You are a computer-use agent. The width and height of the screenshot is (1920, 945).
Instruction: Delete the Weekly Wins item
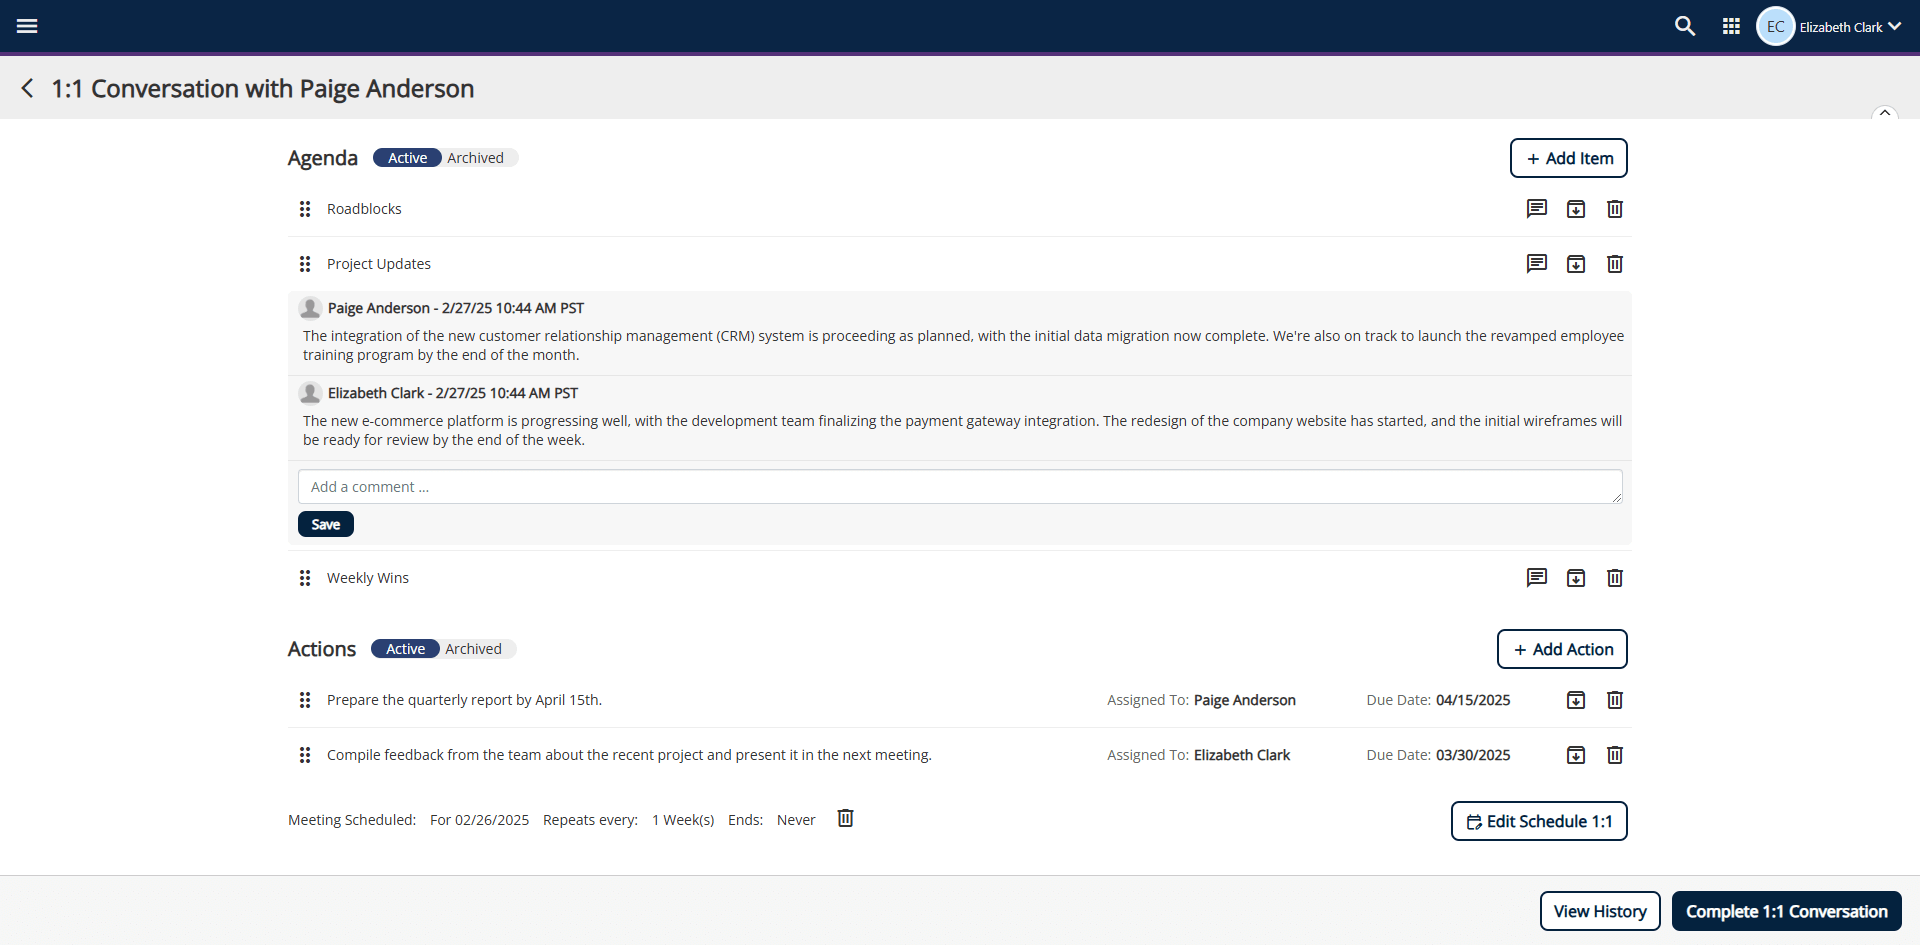pos(1615,578)
